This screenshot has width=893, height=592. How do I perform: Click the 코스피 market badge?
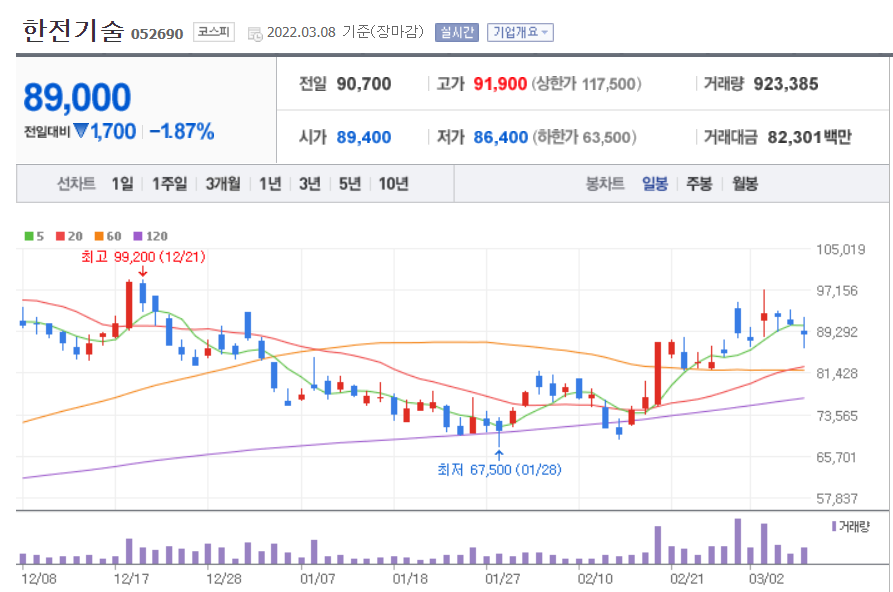click(x=214, y=32)
